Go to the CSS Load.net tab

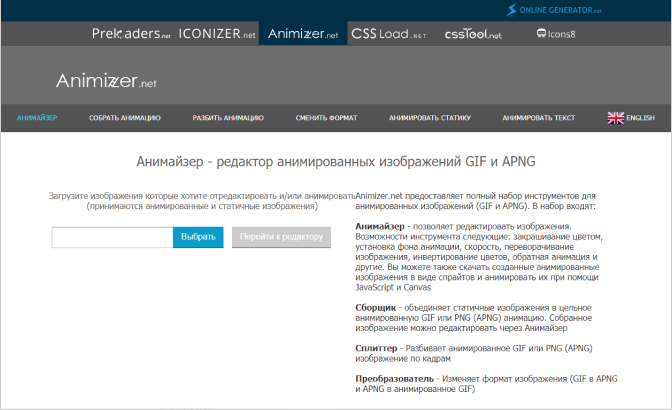[x=389, y=33]
